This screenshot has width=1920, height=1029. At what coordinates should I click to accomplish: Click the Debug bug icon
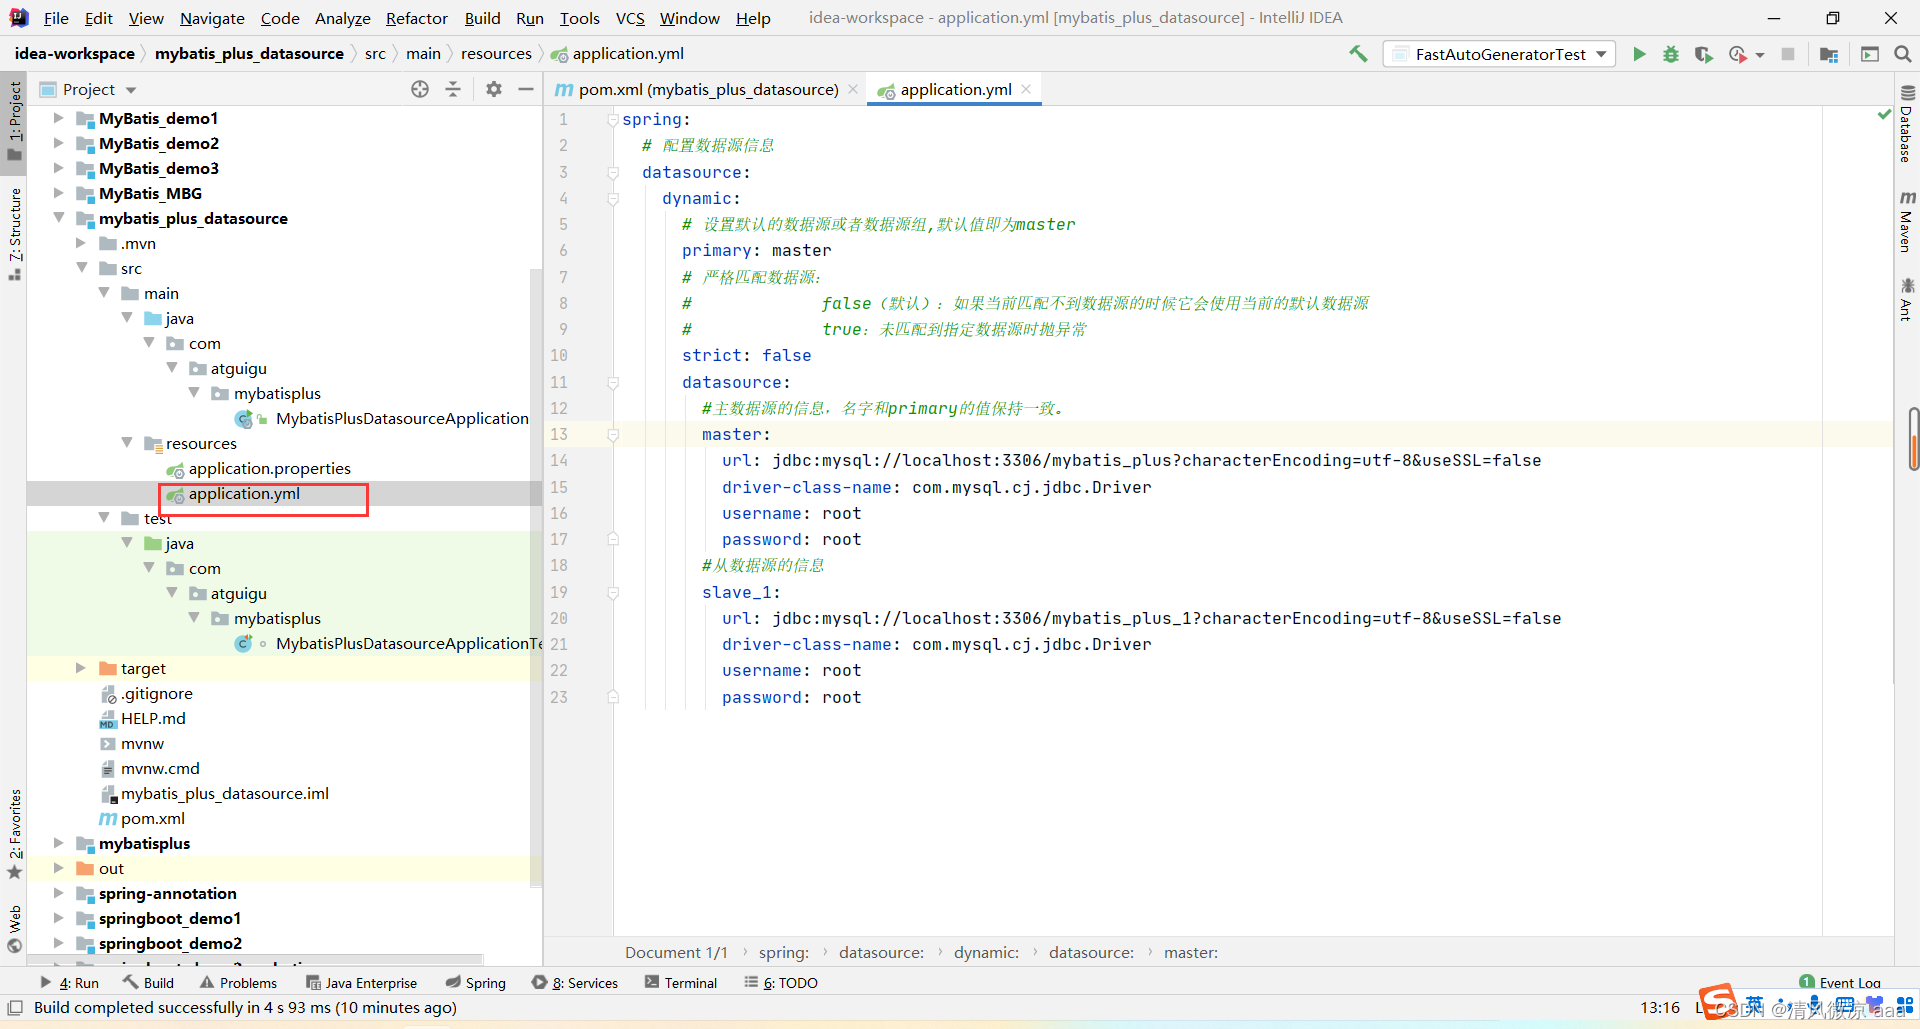1670,54
